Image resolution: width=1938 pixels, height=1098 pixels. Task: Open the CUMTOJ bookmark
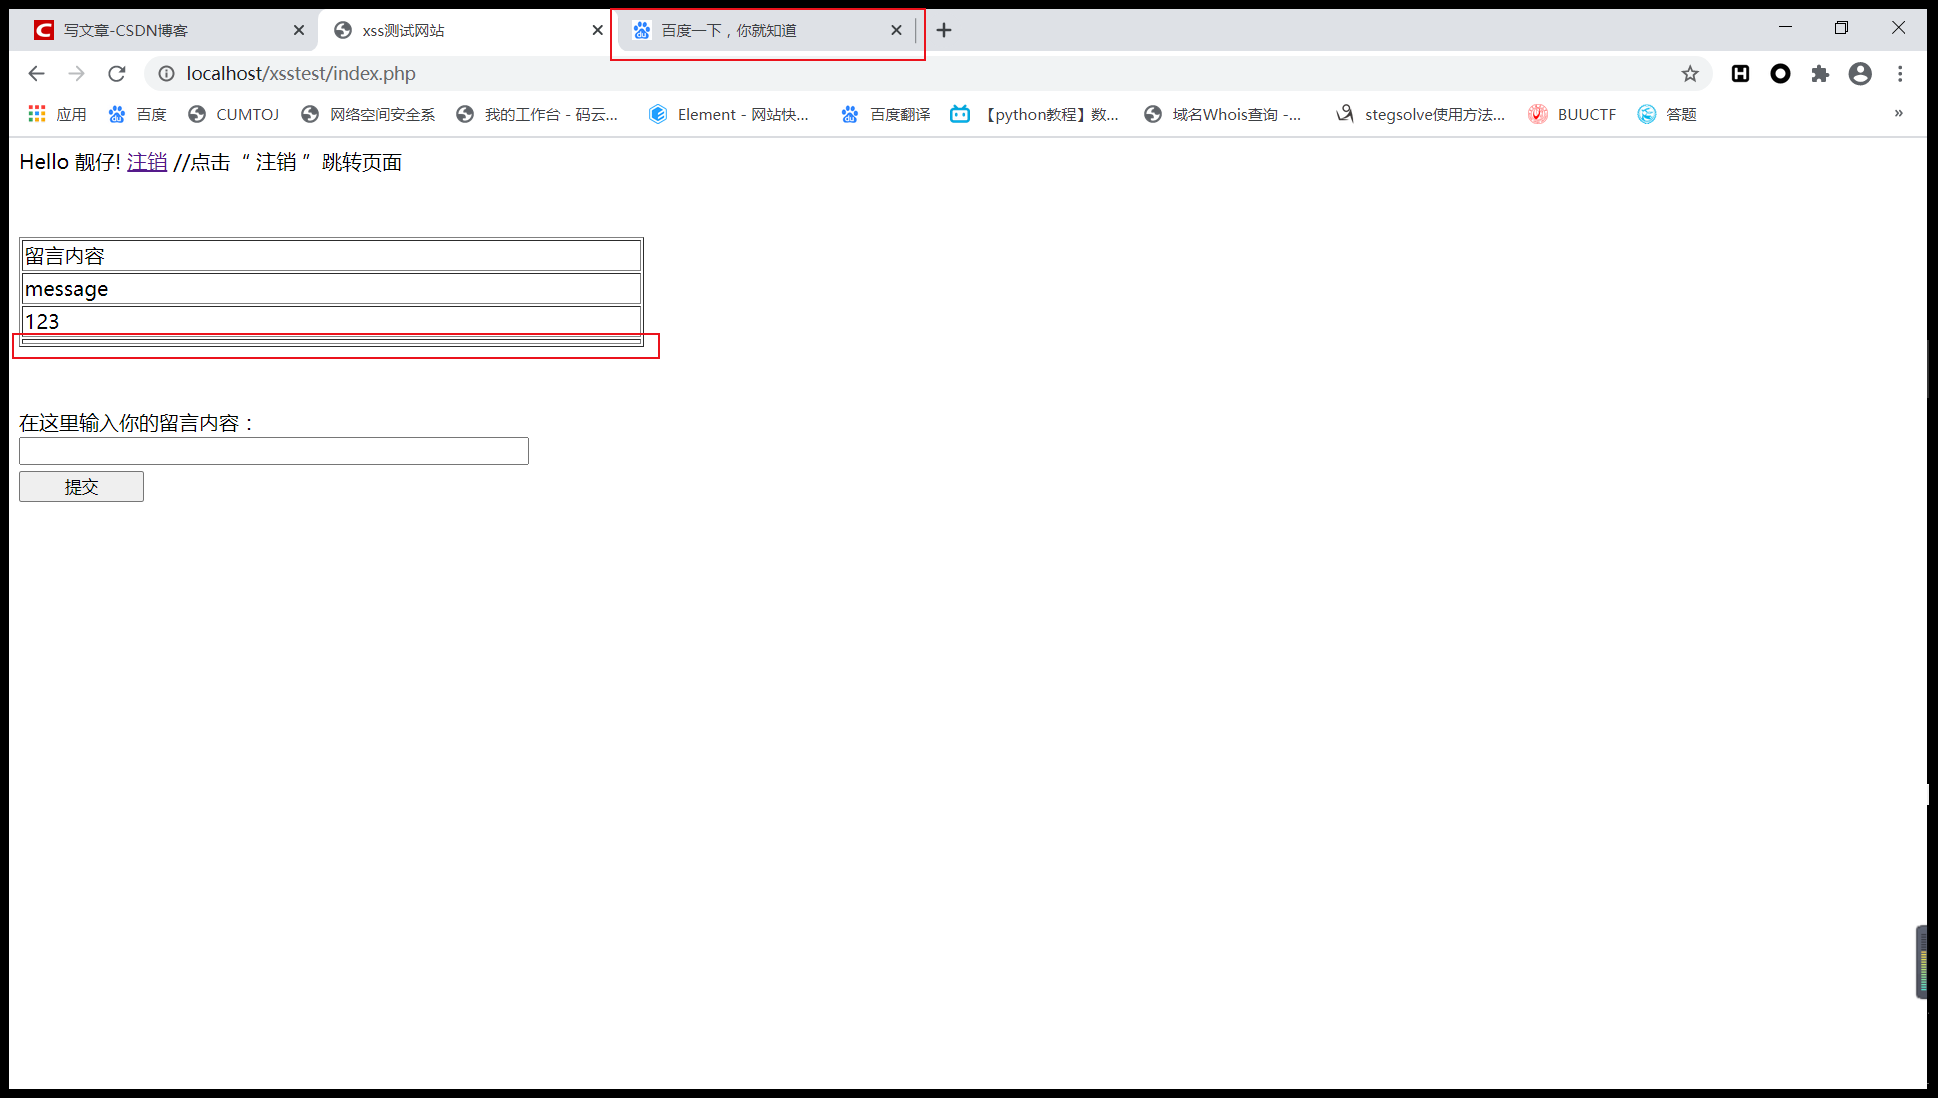click(234, 115)
